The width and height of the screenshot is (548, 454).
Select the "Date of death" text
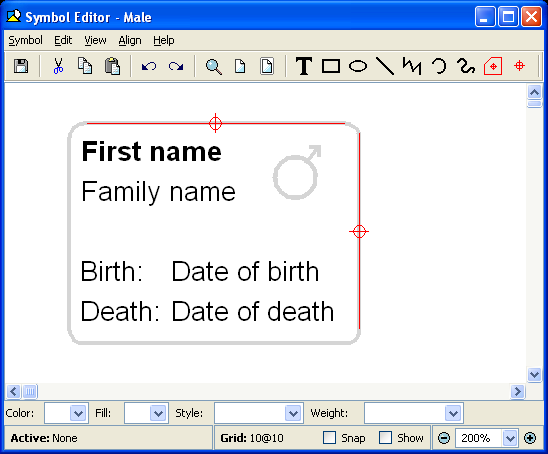tap(253, 311)
